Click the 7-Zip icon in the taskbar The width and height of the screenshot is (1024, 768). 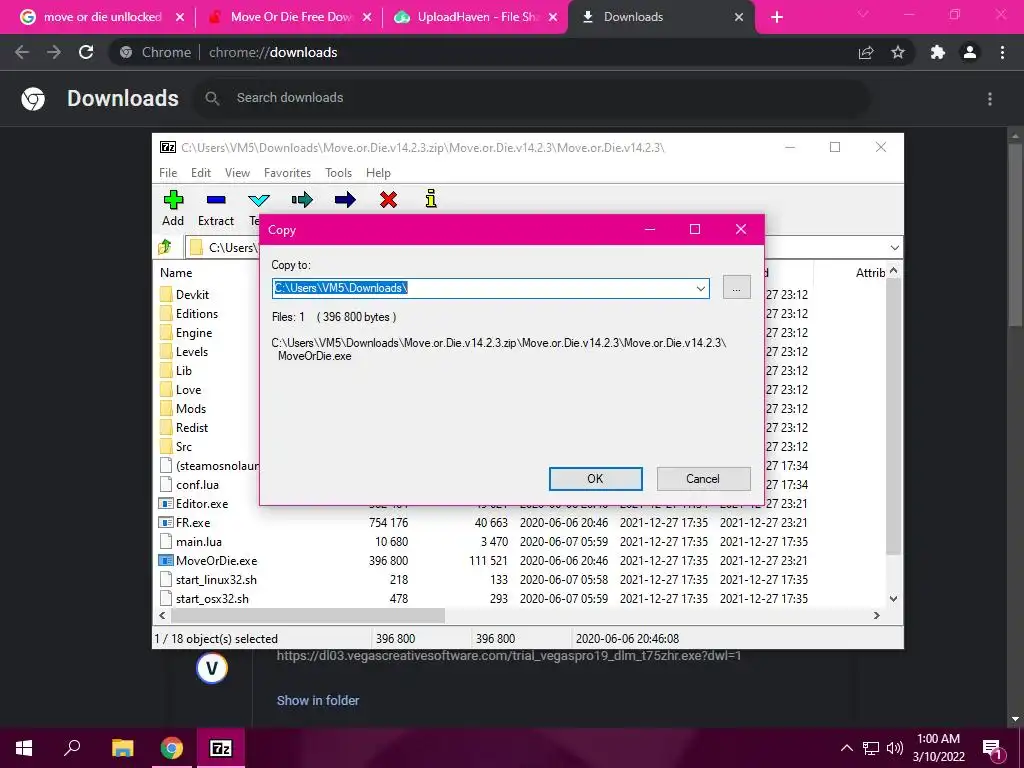point(221,748)
